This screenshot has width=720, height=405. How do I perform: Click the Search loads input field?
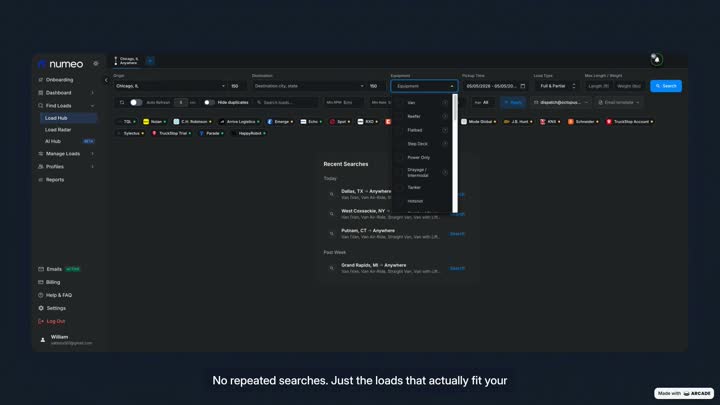click(x=285, y=102)
